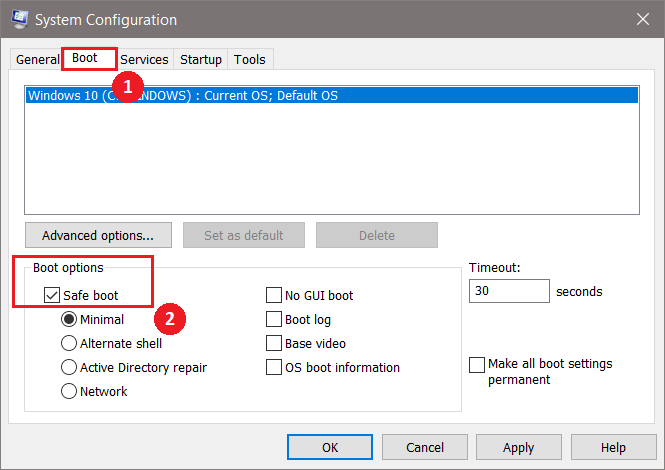Open Advanced options button

click(x=98, y=236)
